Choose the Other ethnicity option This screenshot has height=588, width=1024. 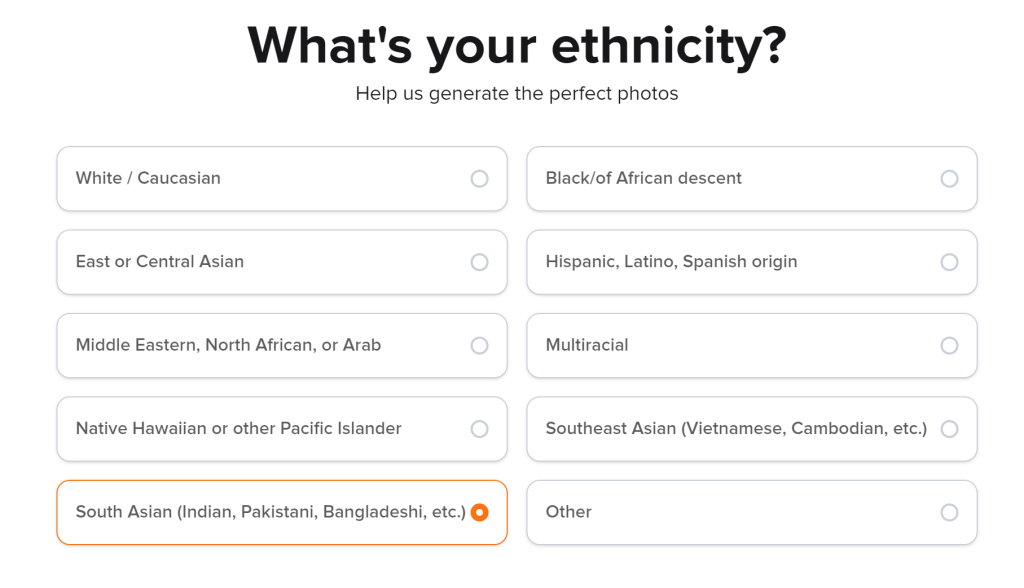coord(752,512)
